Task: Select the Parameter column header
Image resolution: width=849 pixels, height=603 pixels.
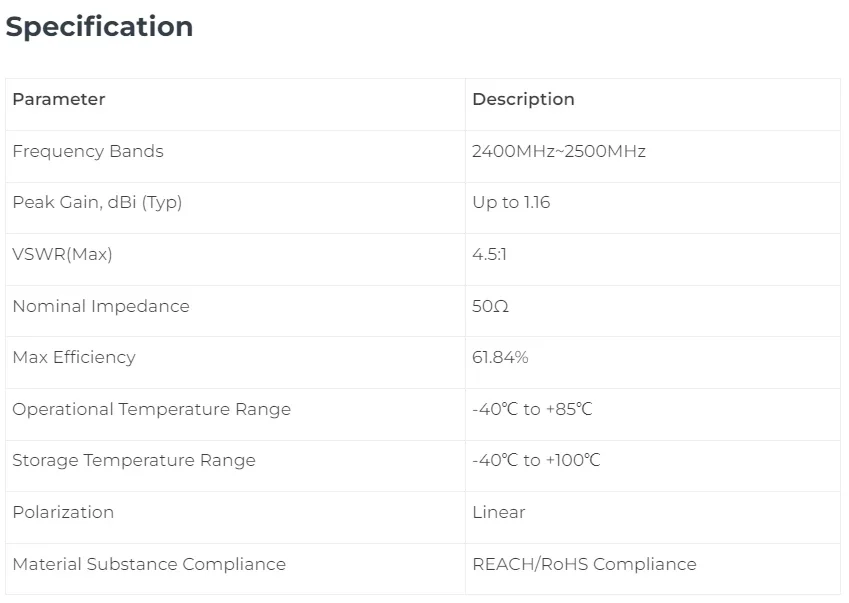Action: 58,99
